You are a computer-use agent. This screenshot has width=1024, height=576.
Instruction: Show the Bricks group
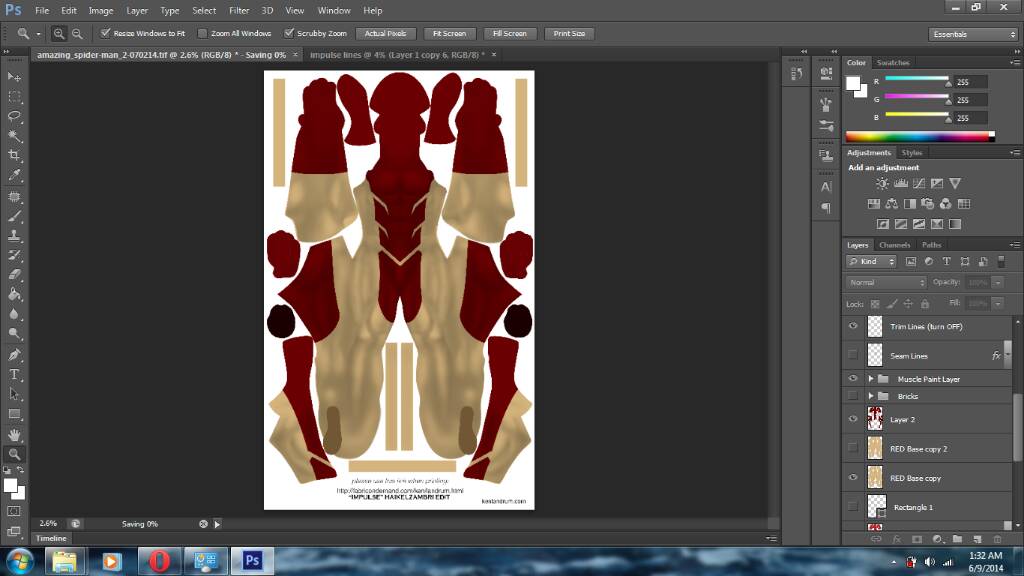[x=853, y=396]
